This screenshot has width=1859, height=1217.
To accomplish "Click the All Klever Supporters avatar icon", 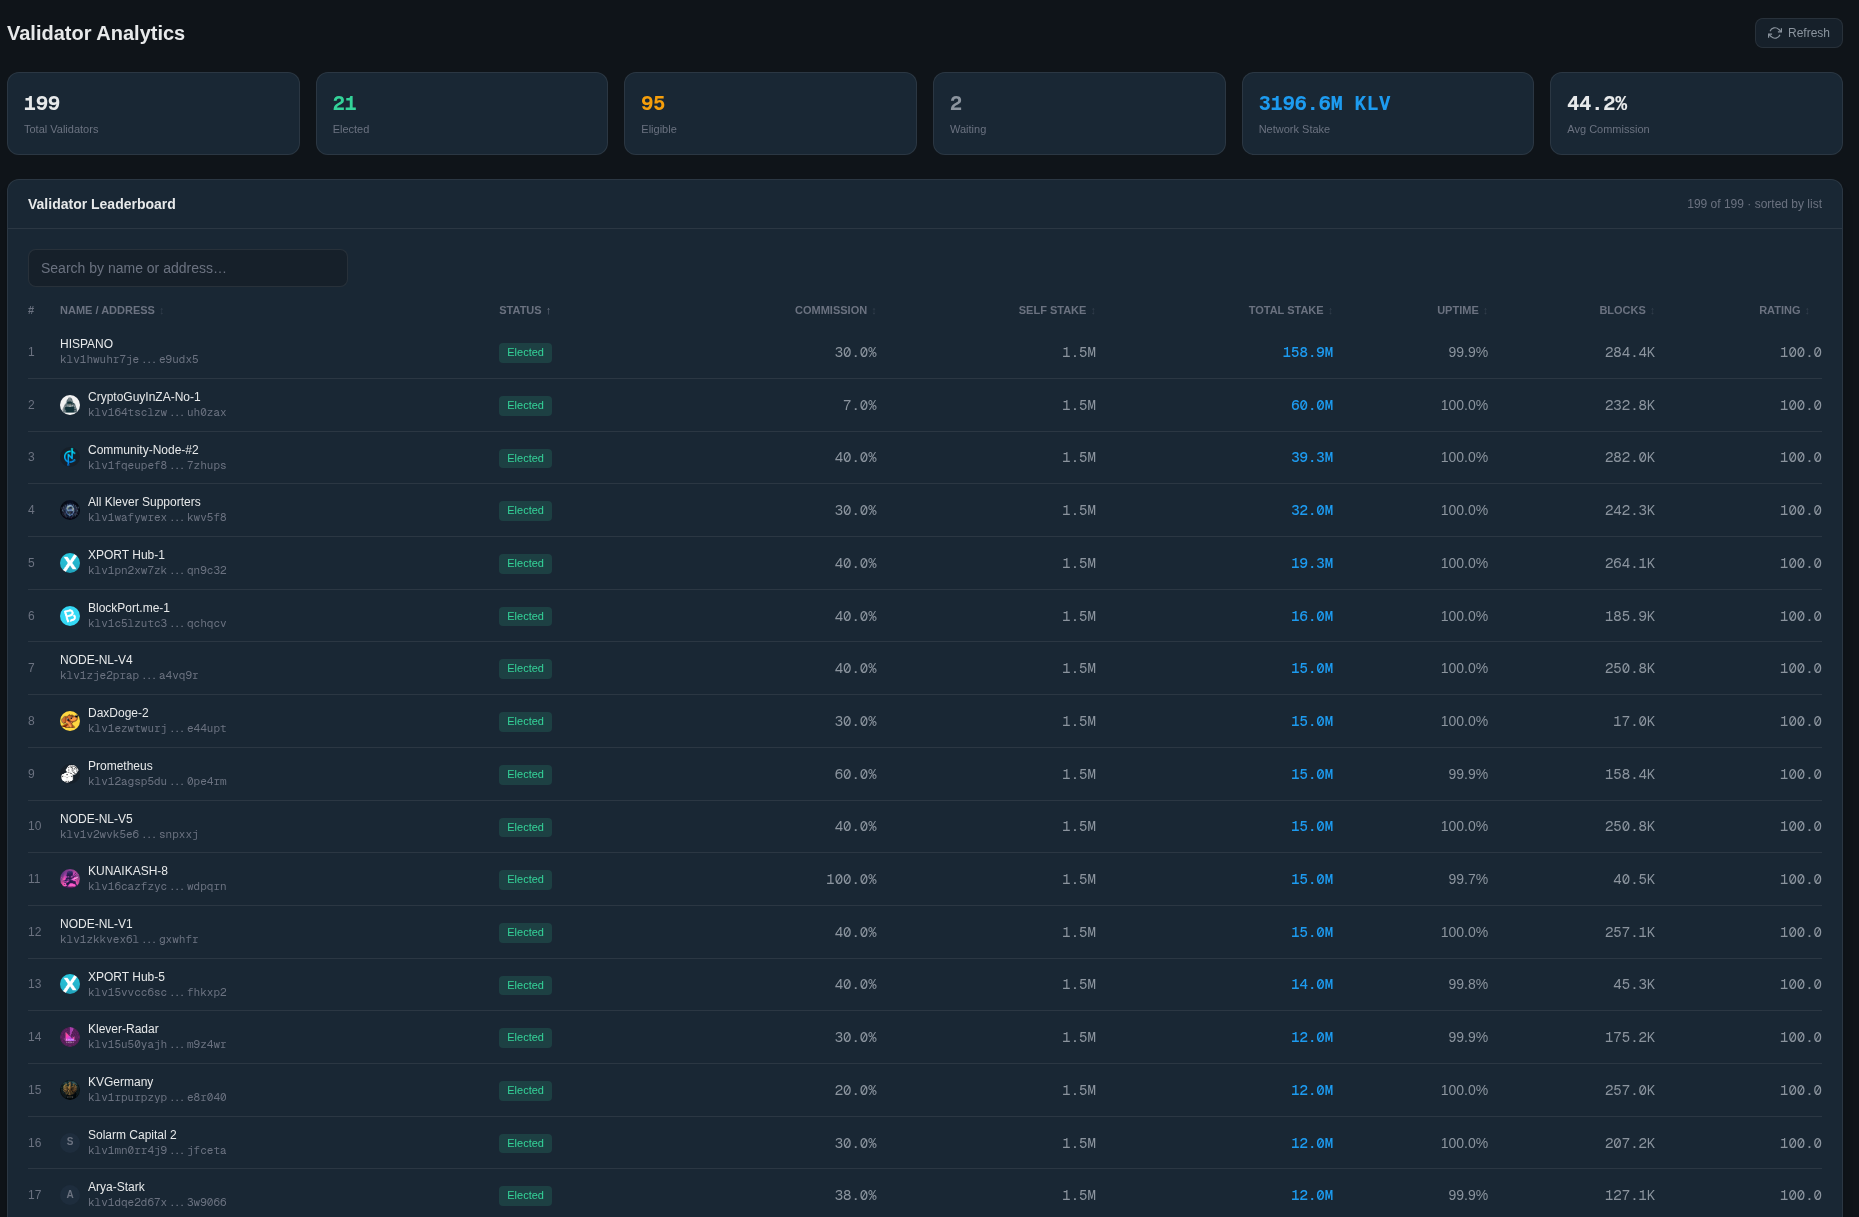I will tap(70, 510).
